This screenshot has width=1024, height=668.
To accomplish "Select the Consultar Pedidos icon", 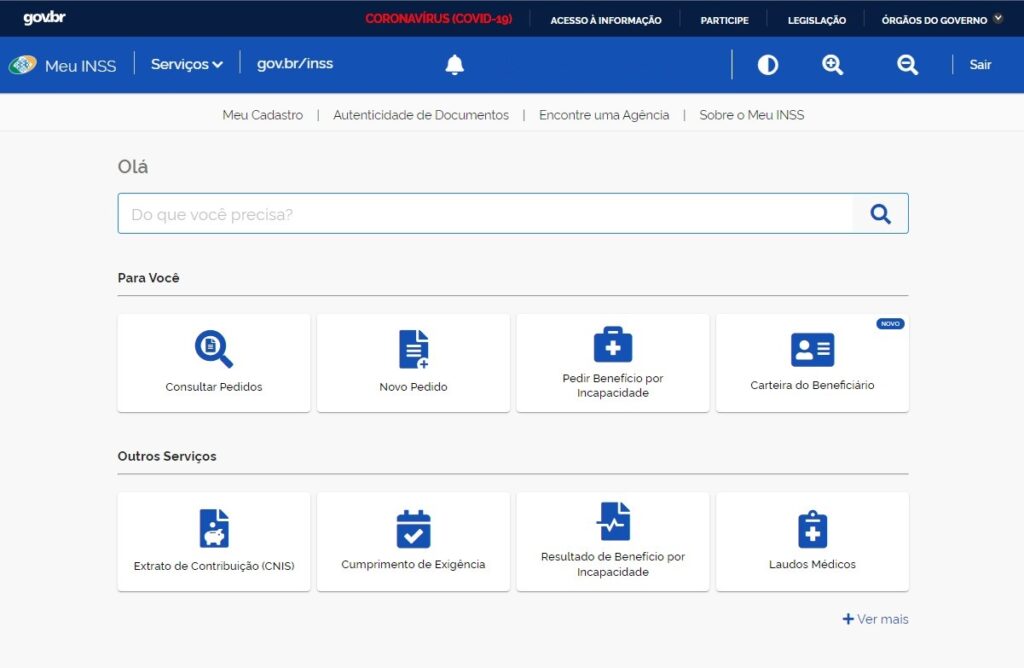I will (x=213, y=349).
